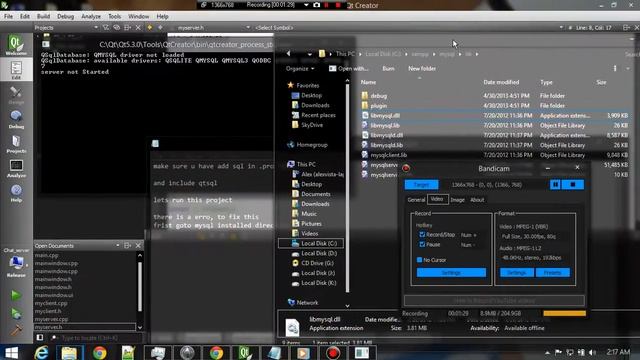Toggle the Record/Stop hotkey checkbox
640x360 pixels.
(422, 235)
